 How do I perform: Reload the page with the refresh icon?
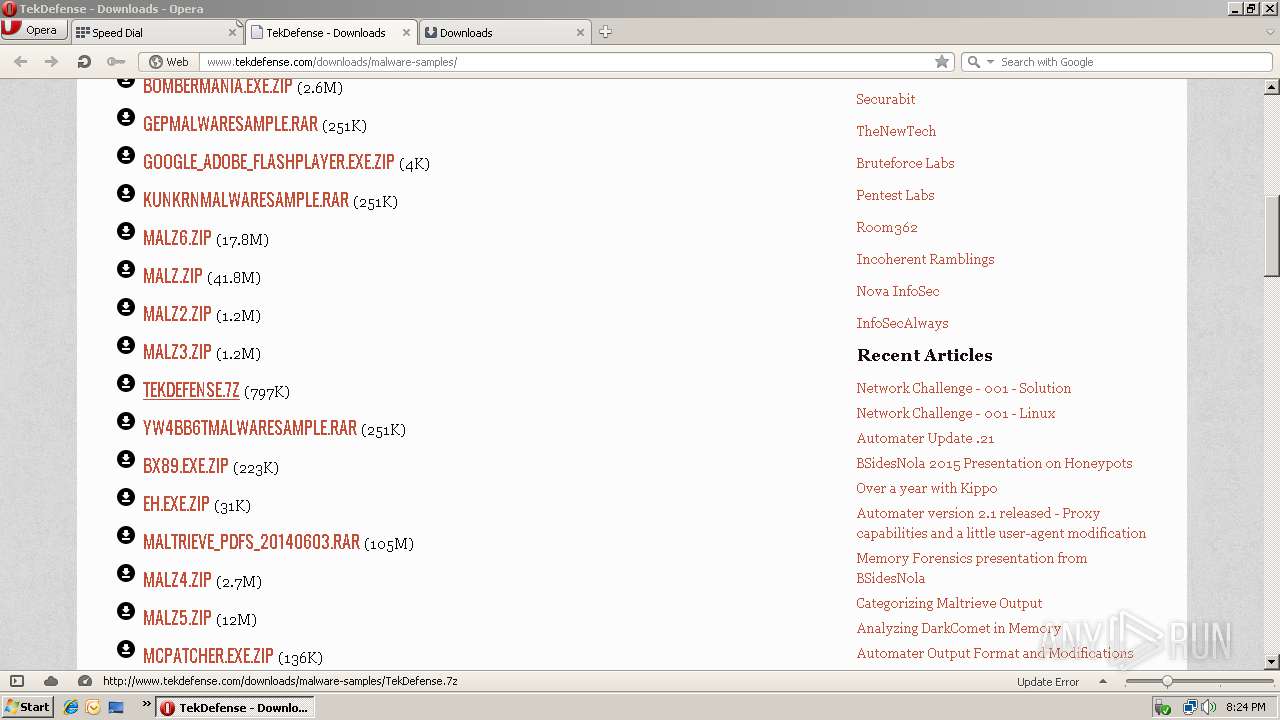(x=84, y=61)
